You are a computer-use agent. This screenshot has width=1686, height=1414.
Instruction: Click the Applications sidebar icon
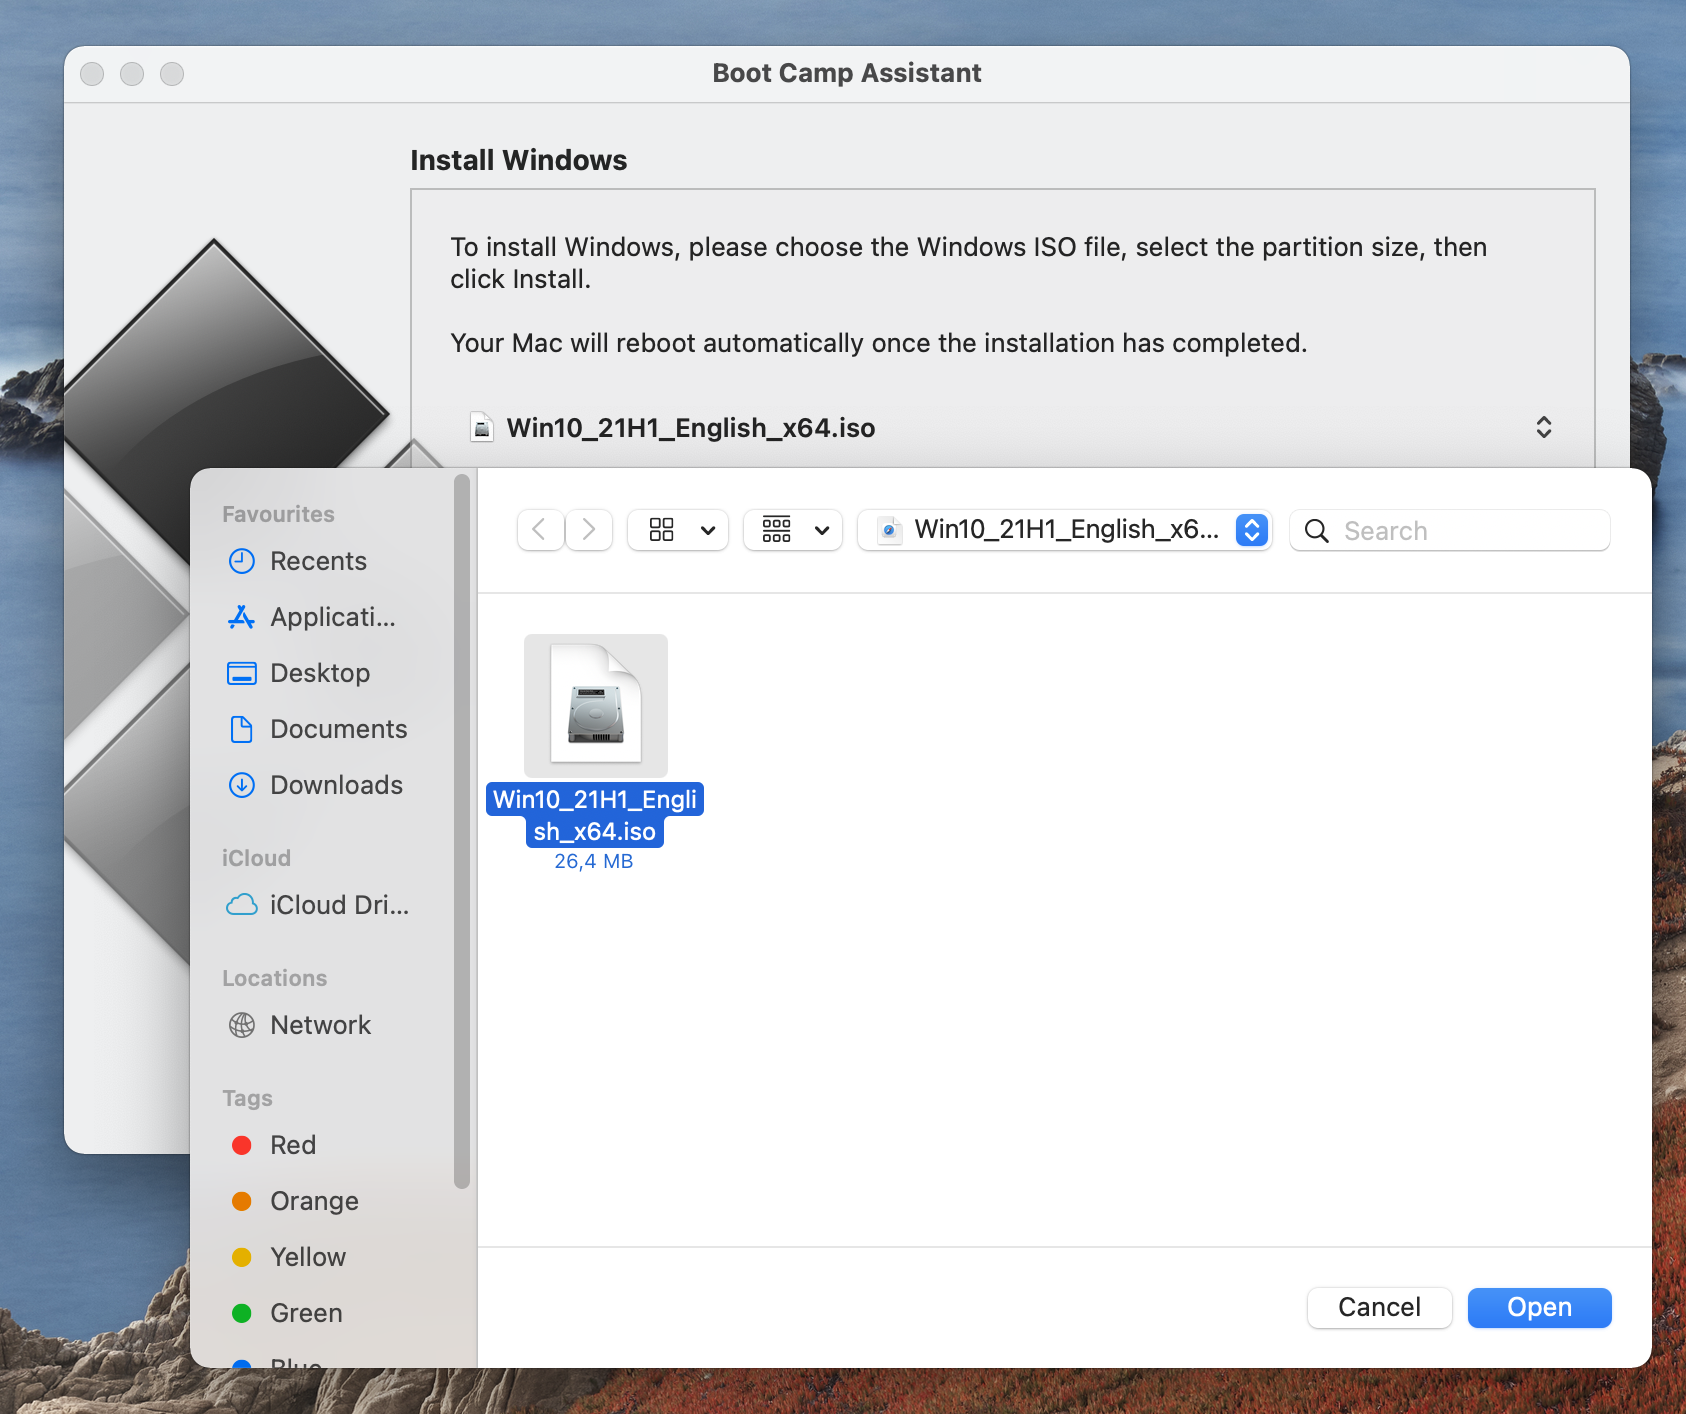pos(241,617)
